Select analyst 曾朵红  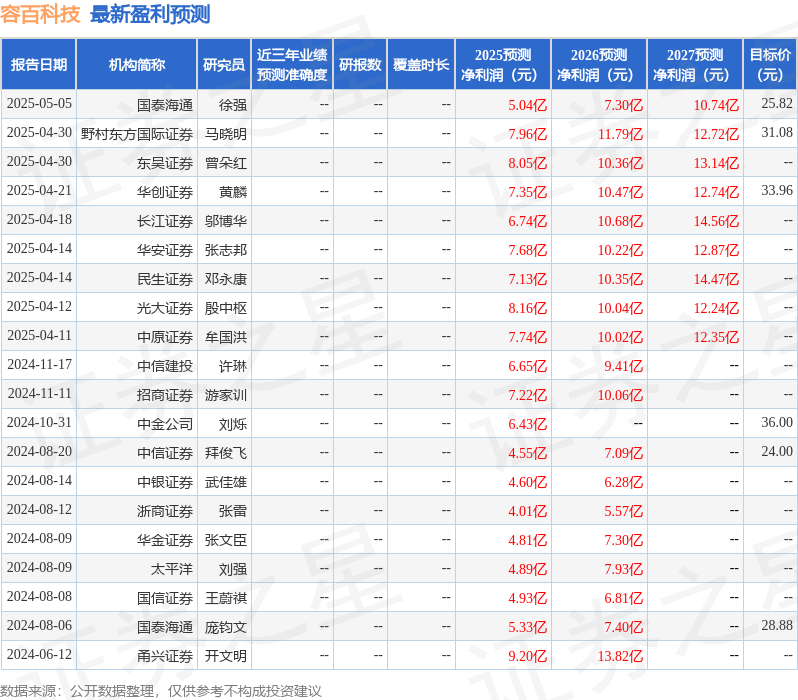click(x=226, y=163)
